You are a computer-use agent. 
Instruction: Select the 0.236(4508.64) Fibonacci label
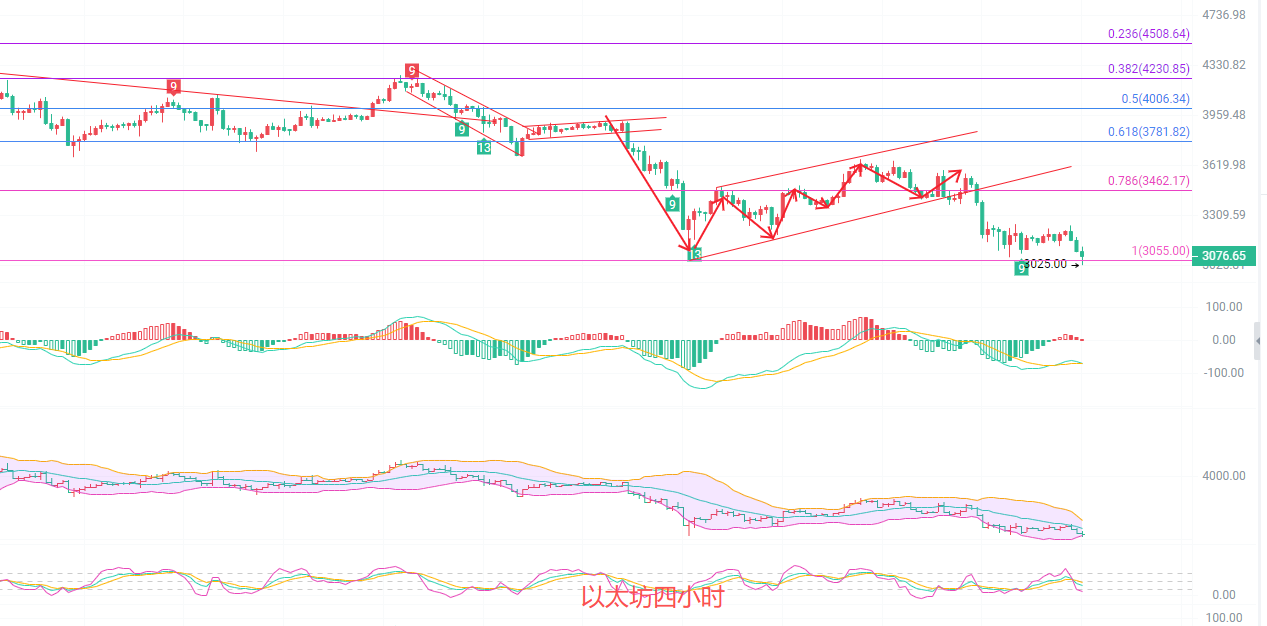(1148, 34)
